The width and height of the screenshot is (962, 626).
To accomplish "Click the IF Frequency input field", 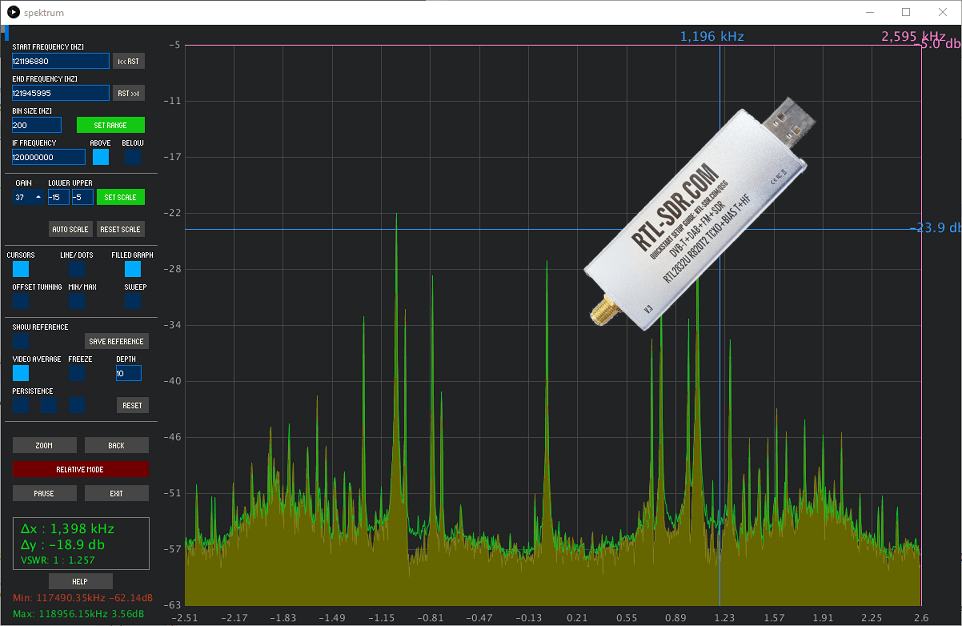I will tap(49, 157).
